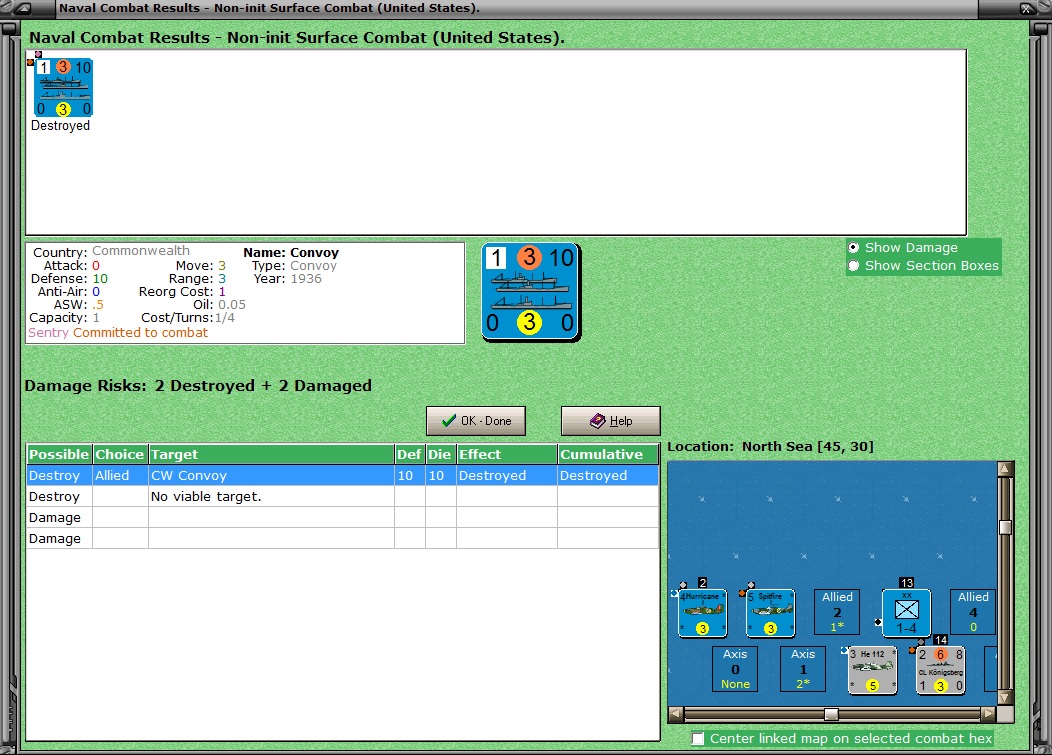Image resolution: width=1052 pixels, height=755 pixels.
Task: Click the Effect column header
Action: 507,454
